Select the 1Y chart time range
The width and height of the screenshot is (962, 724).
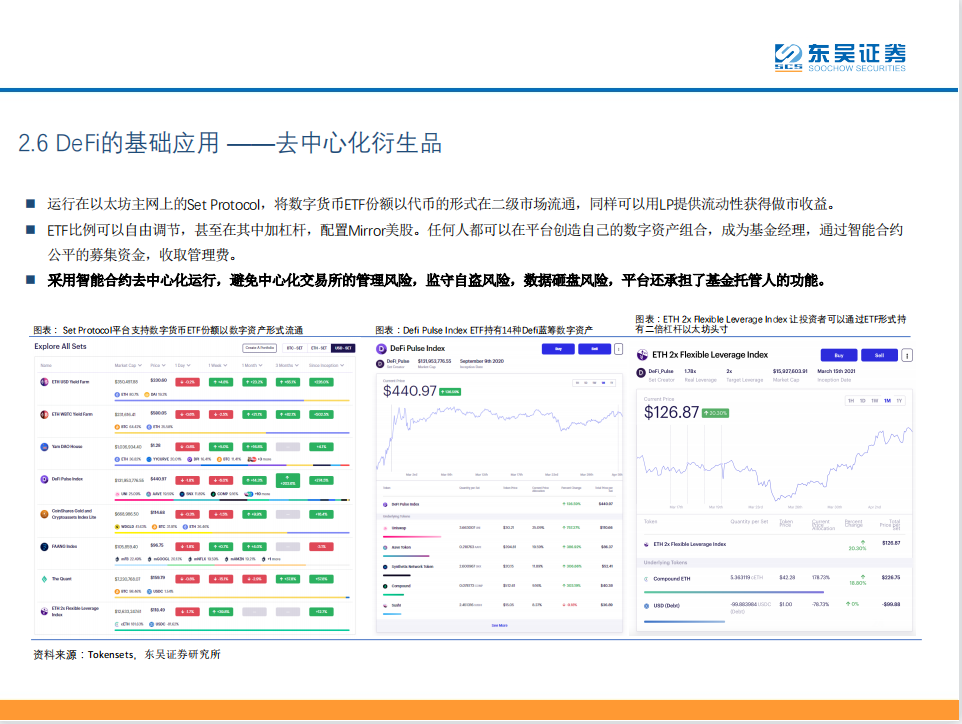pos(900,400)
